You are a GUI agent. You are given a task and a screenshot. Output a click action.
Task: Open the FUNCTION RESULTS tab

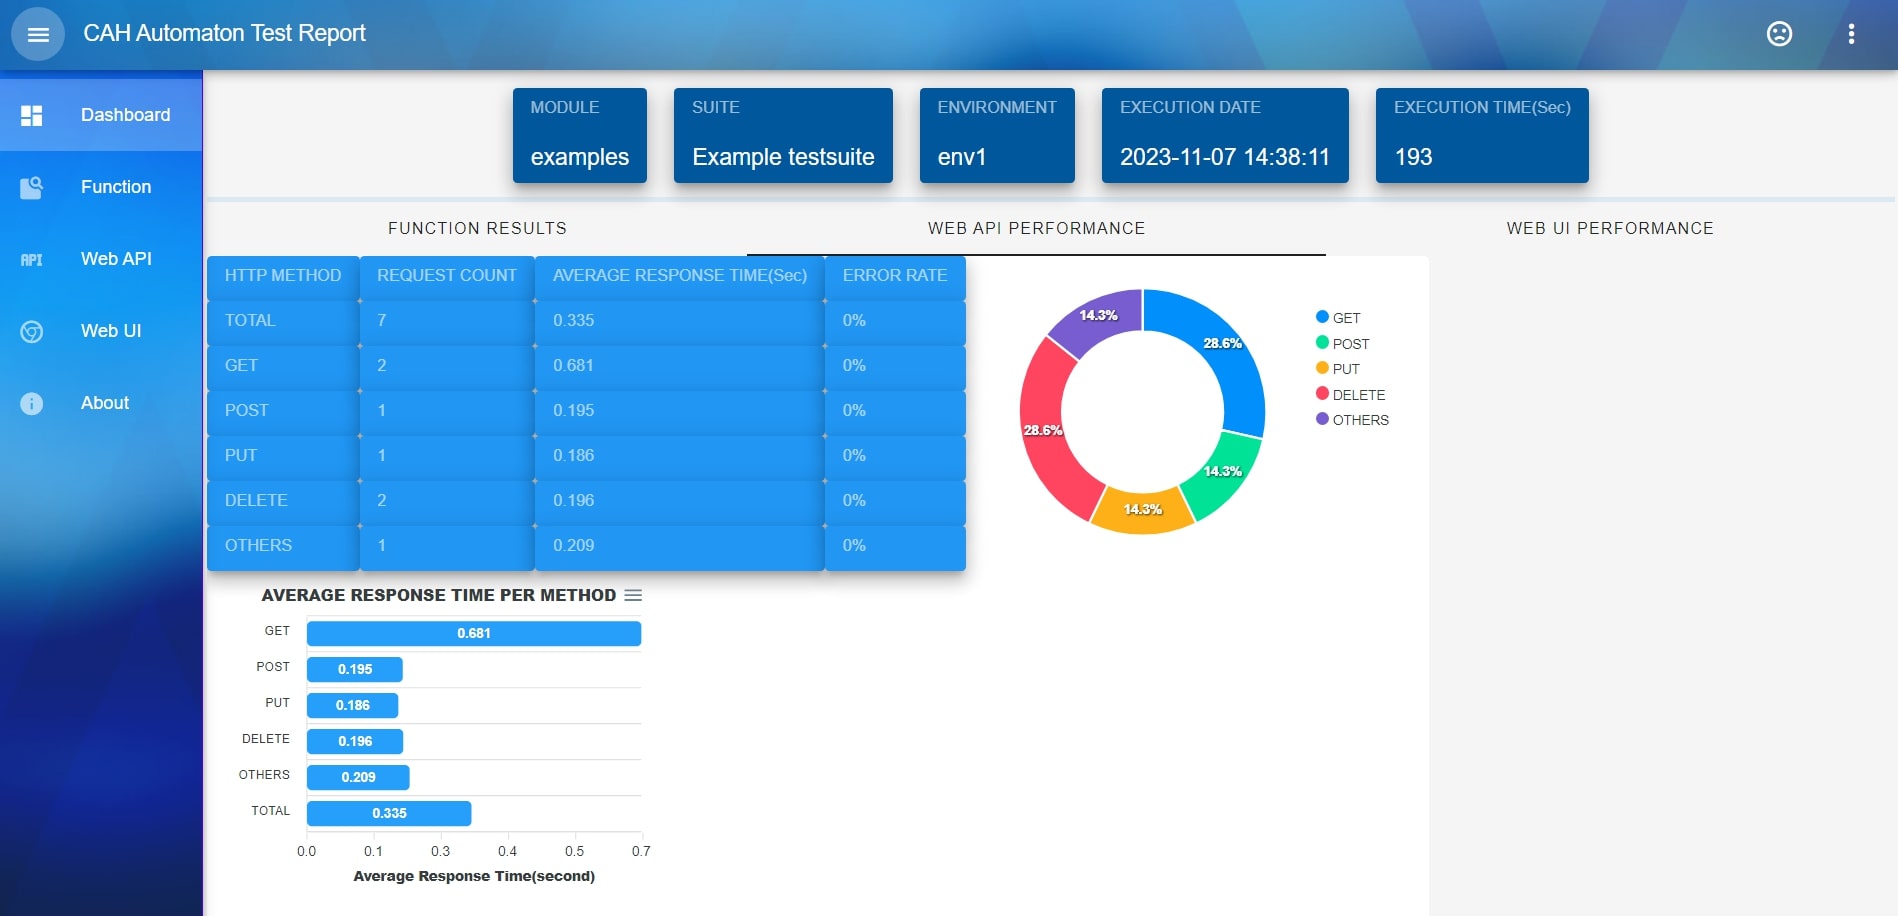point(477,228)
